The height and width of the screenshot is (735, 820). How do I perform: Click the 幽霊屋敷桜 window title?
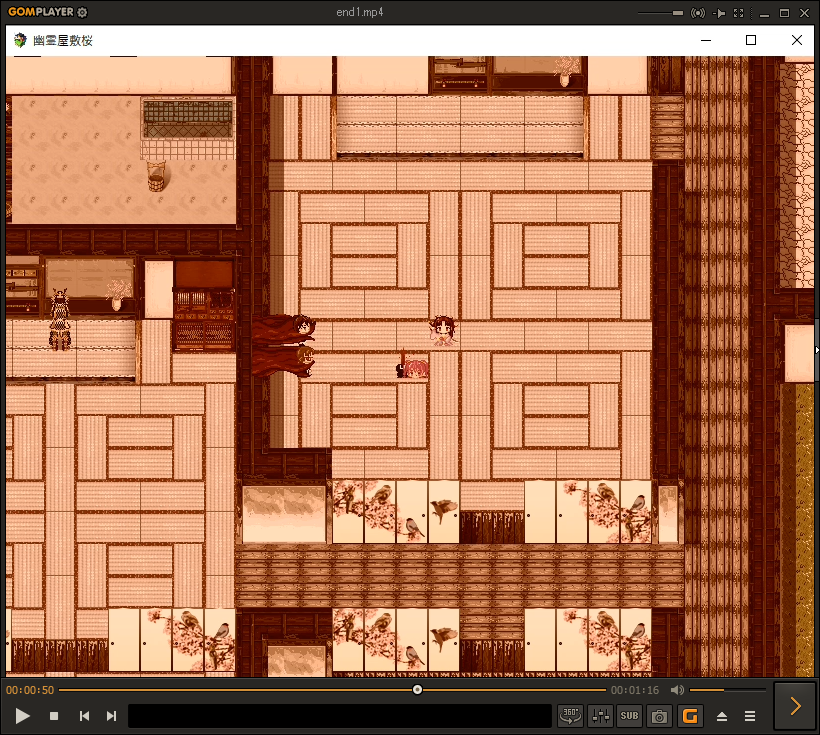pyautogui.click(x=63, y=40)
